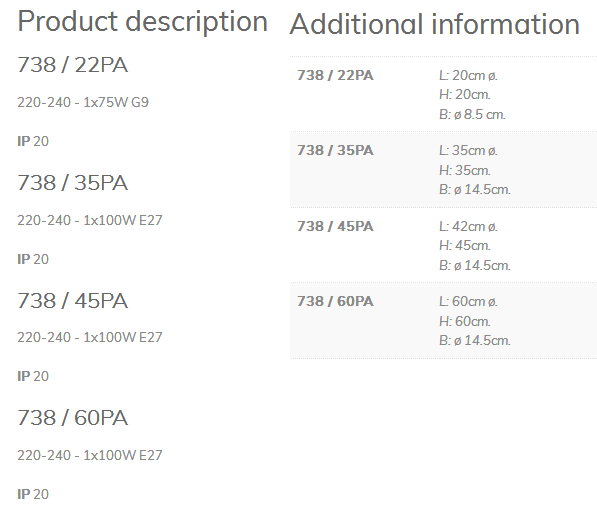Image resolution: width=597 pixels, height=510 pixels.
Task: Click the 1x75W G9 specification text
Action: point(116,102)
